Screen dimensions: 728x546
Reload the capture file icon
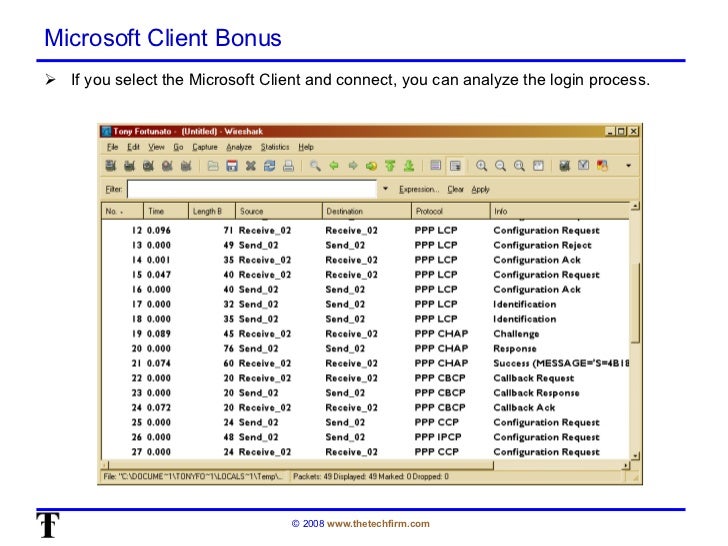pyautogui.click(x=269, y=166)
